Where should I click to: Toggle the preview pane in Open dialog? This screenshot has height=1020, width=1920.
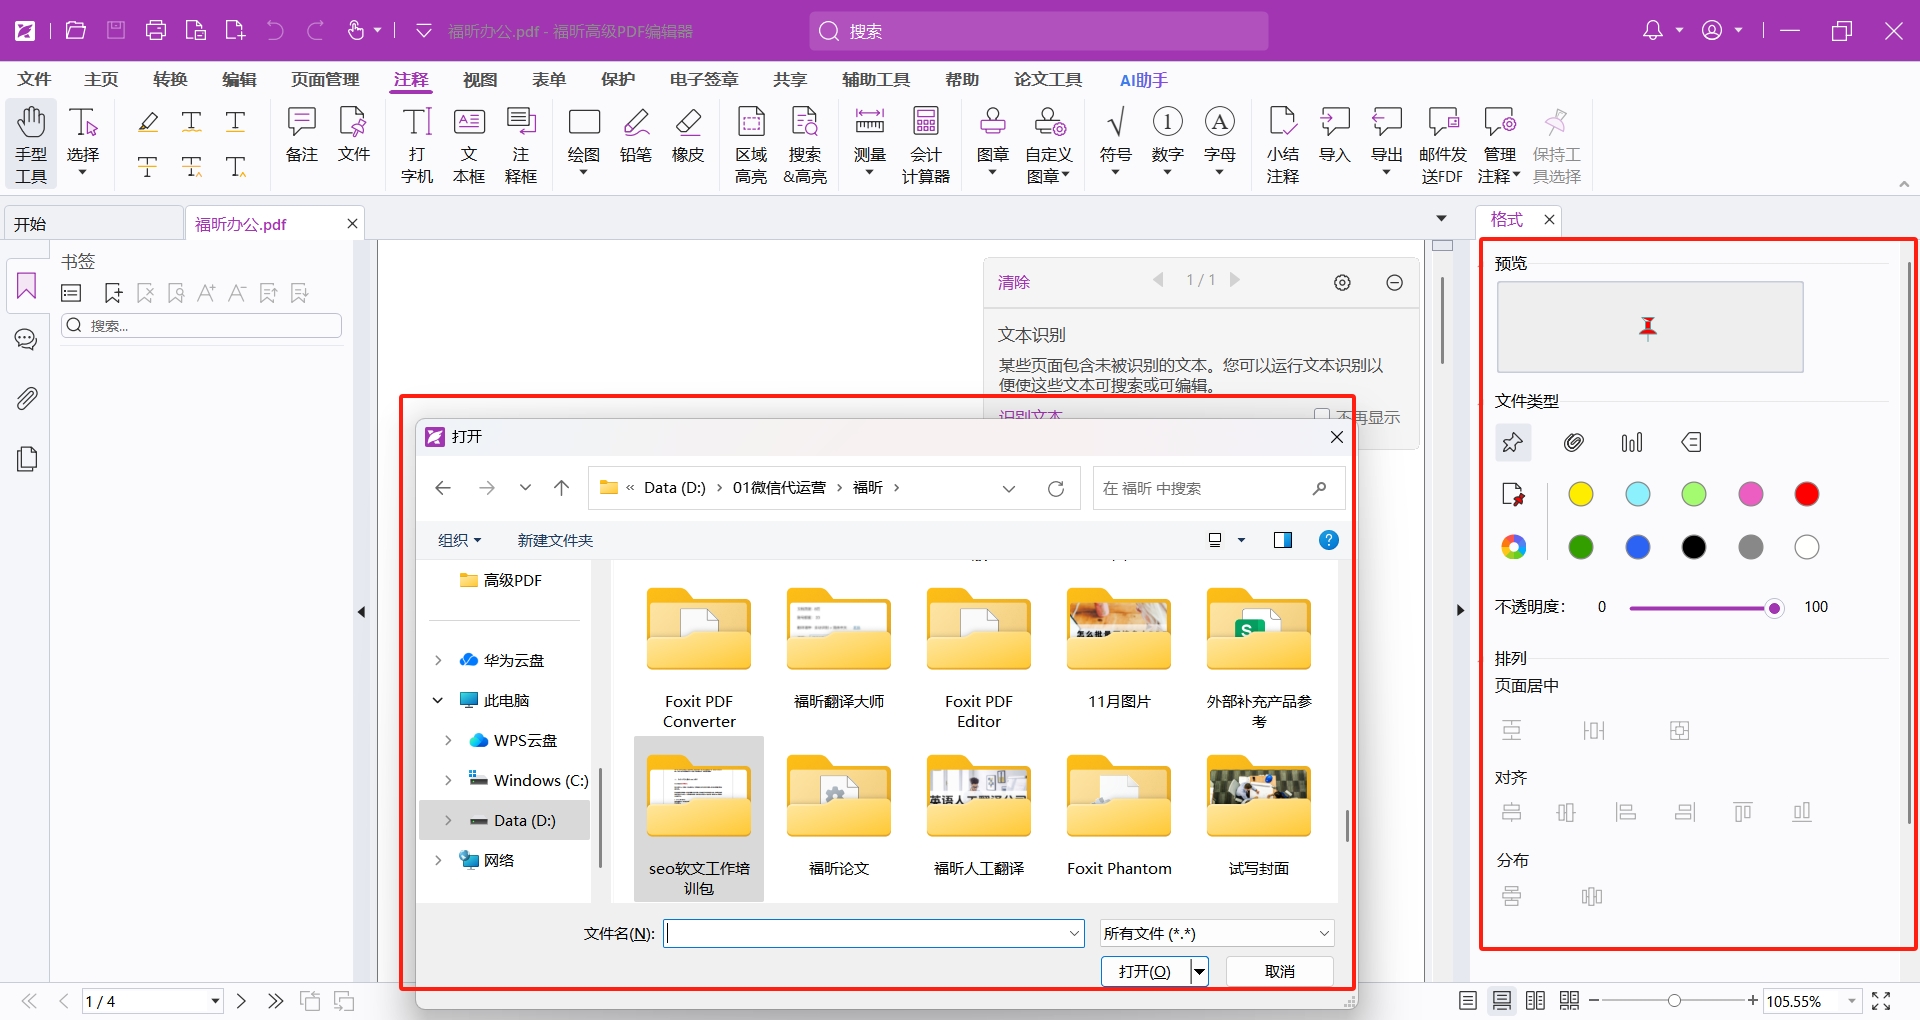coord(1283,541)
